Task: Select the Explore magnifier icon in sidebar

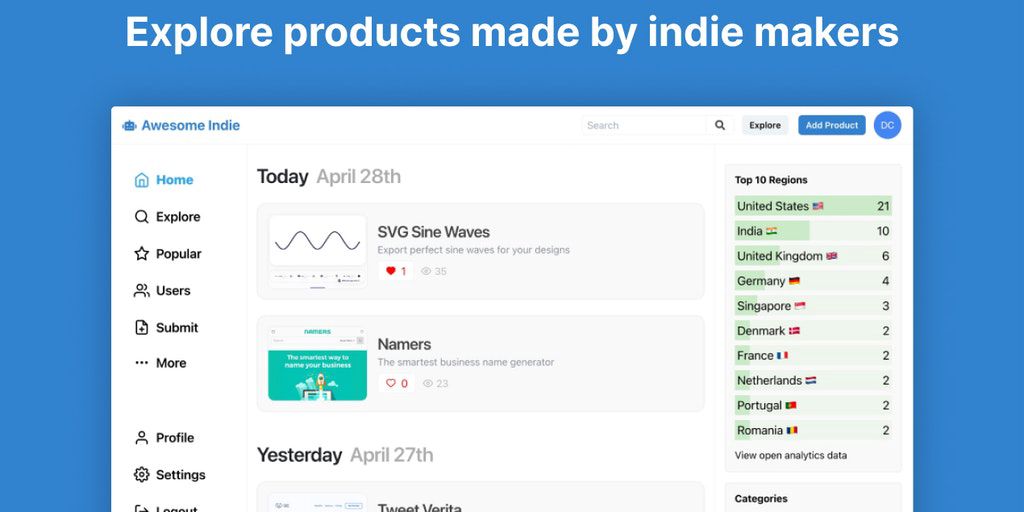Action: point(142,217)
